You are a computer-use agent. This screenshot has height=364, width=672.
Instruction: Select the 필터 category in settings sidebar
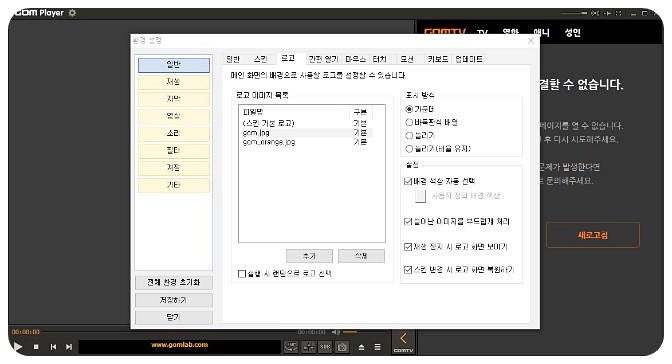pos(174,150)
